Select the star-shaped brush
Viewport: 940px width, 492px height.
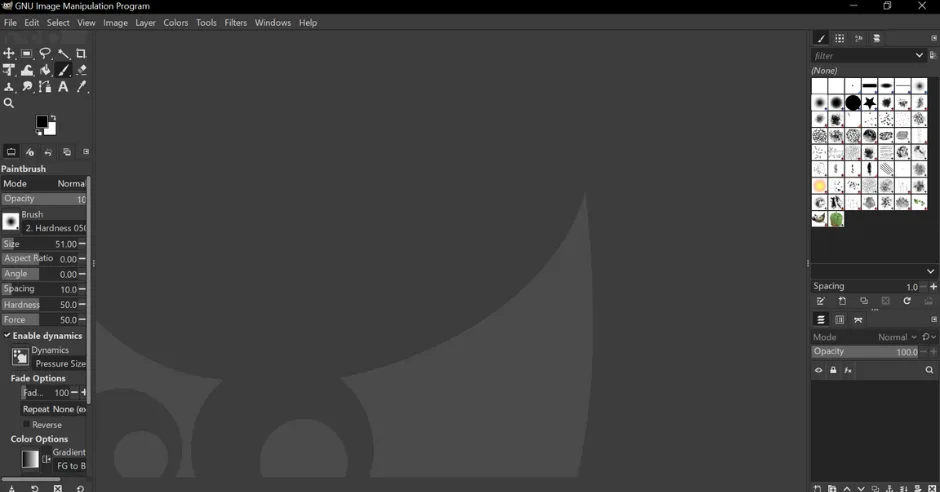tap(869, 102)
